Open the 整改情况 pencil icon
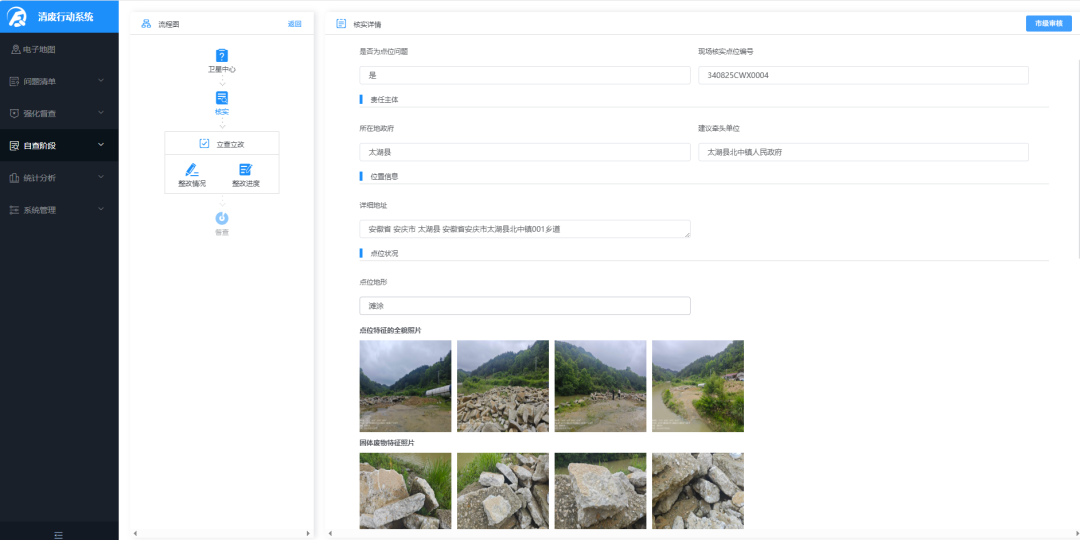This screenshot has height=540, width=1080. (x=192, y=169)
